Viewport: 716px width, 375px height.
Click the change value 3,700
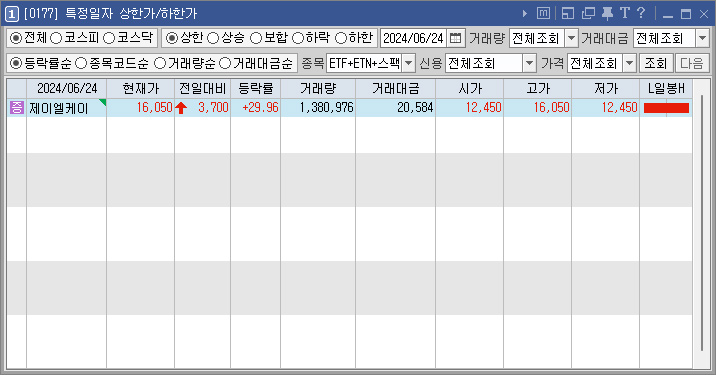click(213, 107)
